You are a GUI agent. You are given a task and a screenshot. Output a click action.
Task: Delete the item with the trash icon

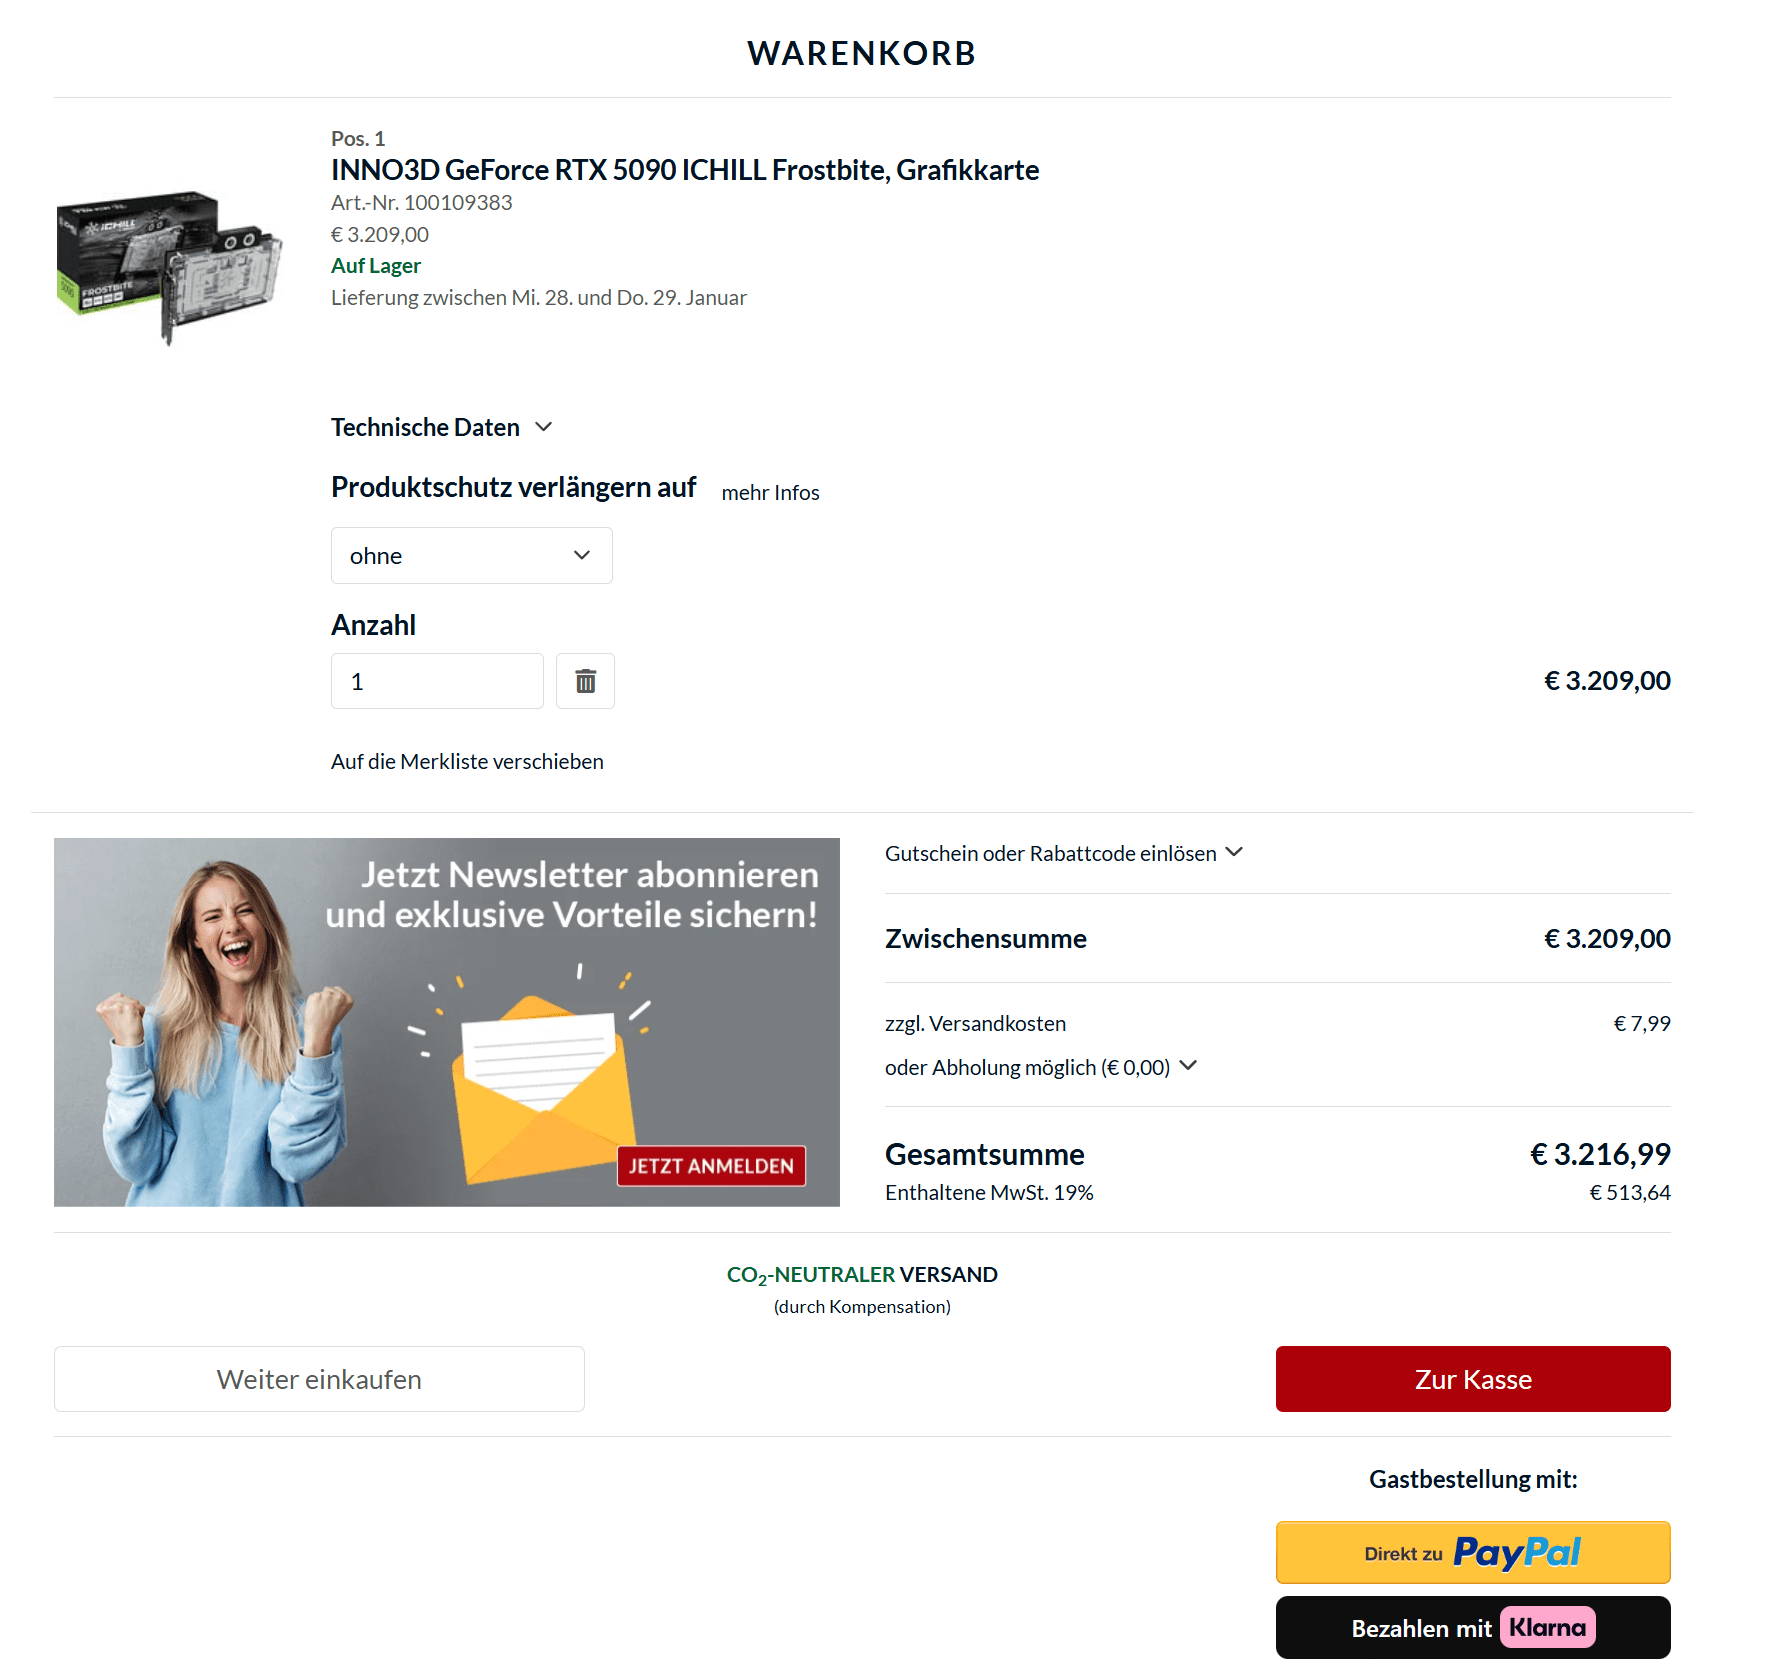click(x=585, y=681)
